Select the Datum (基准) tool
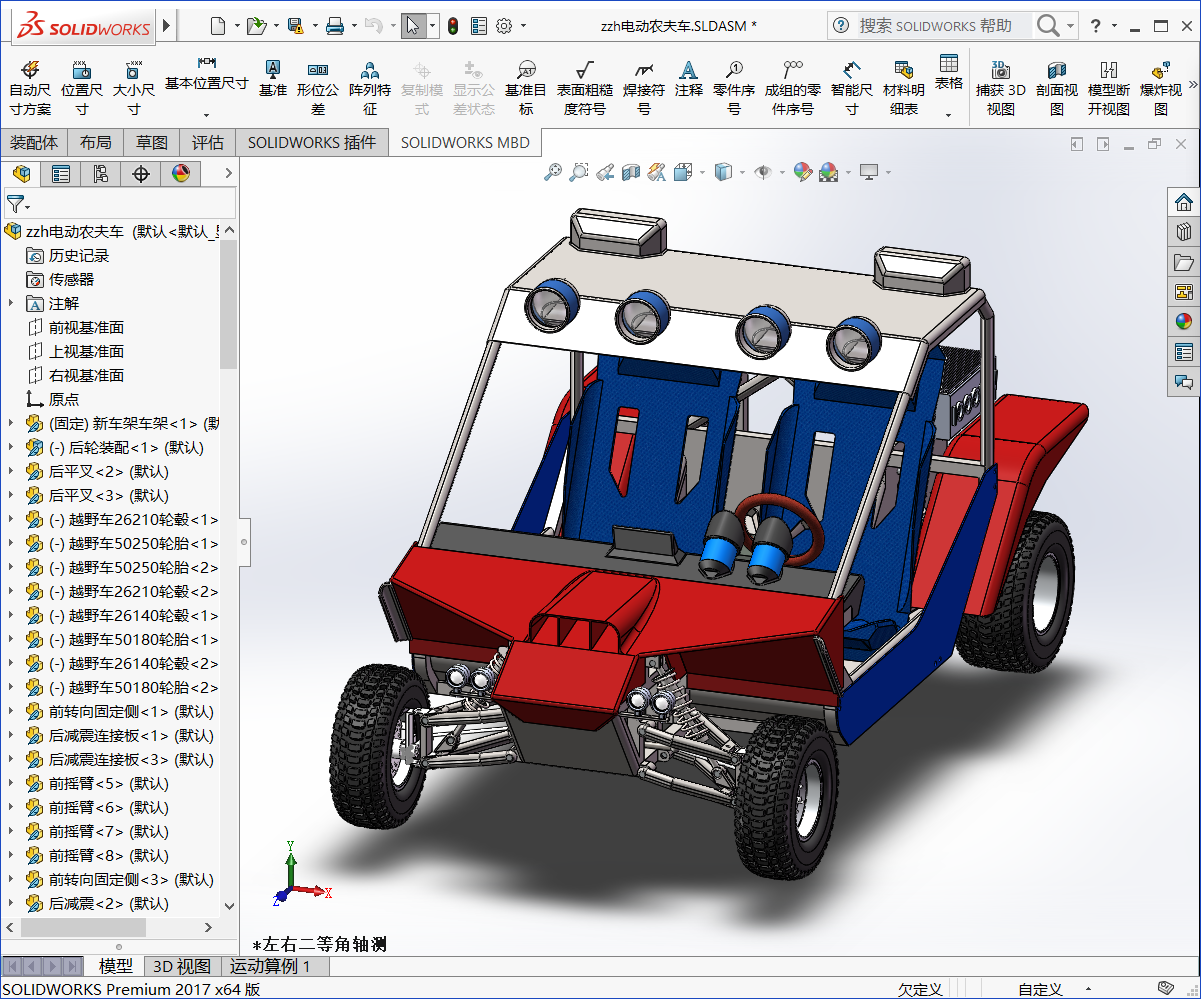This screenshot has width=1201, height=999. (272, 78)
